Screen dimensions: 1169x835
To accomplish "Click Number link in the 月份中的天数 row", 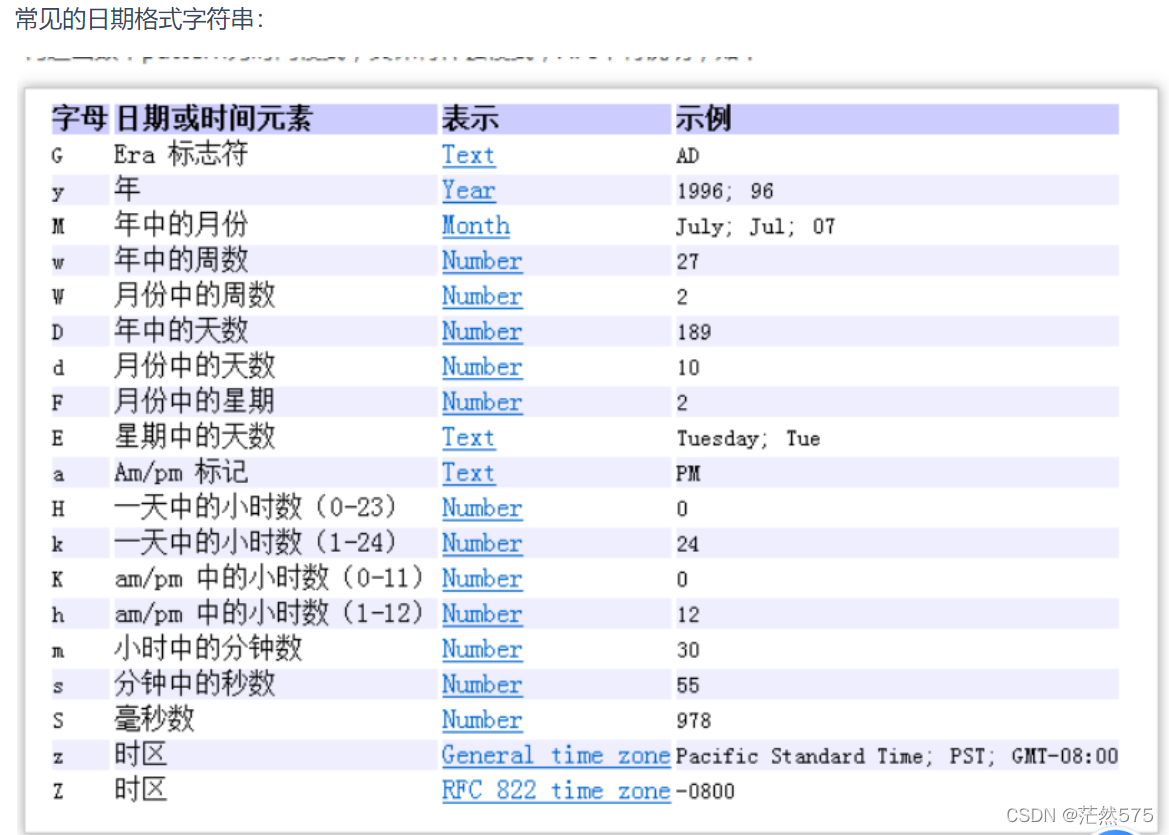I will (482, 367).
